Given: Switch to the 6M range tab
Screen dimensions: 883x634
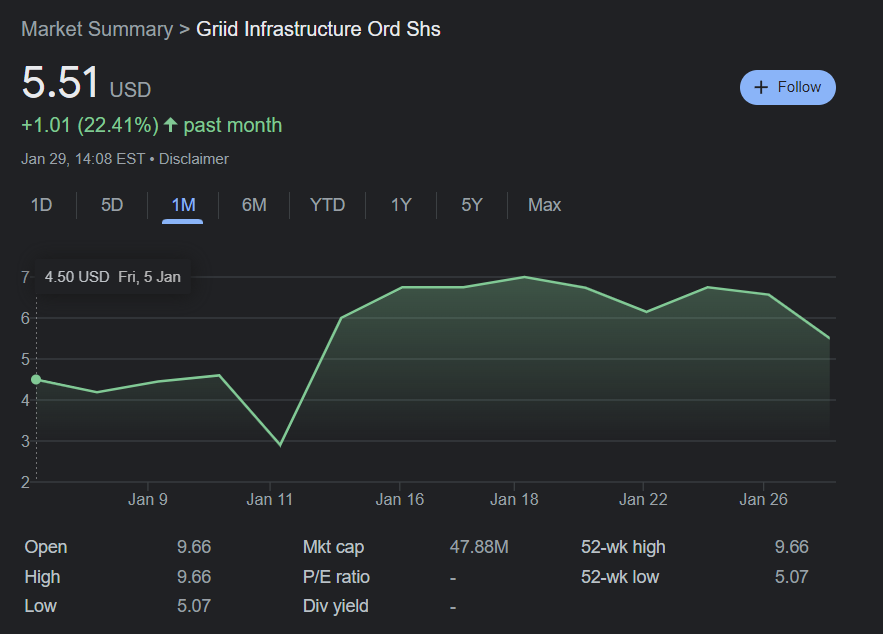Looking at the screenshot, I should click(x=254, y=205).
